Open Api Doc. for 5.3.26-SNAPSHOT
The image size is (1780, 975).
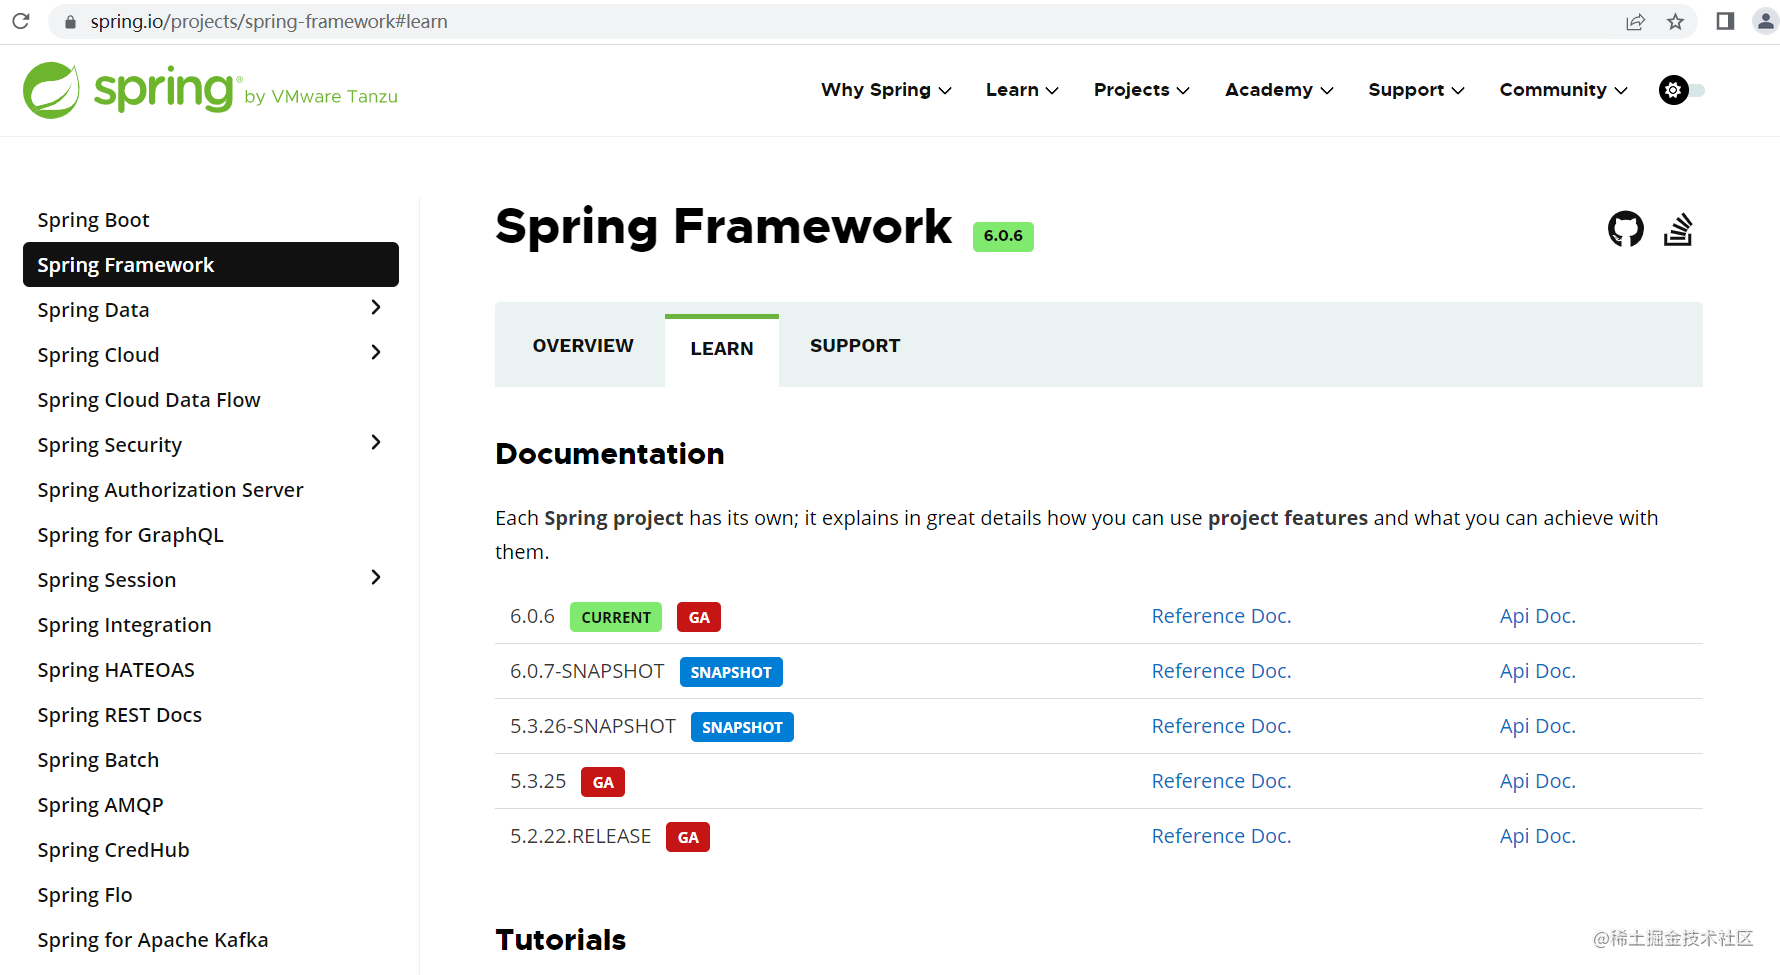1537,726
